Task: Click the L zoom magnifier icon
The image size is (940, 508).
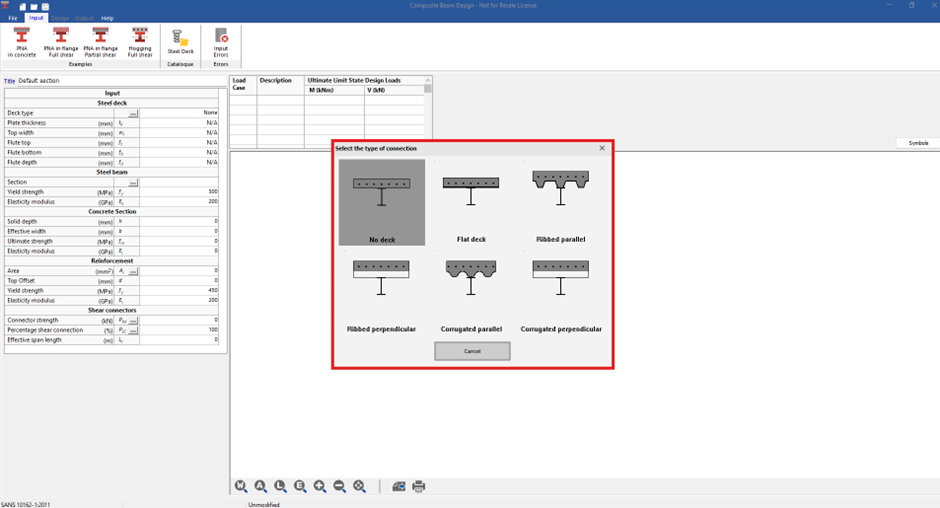Action: 281,486
